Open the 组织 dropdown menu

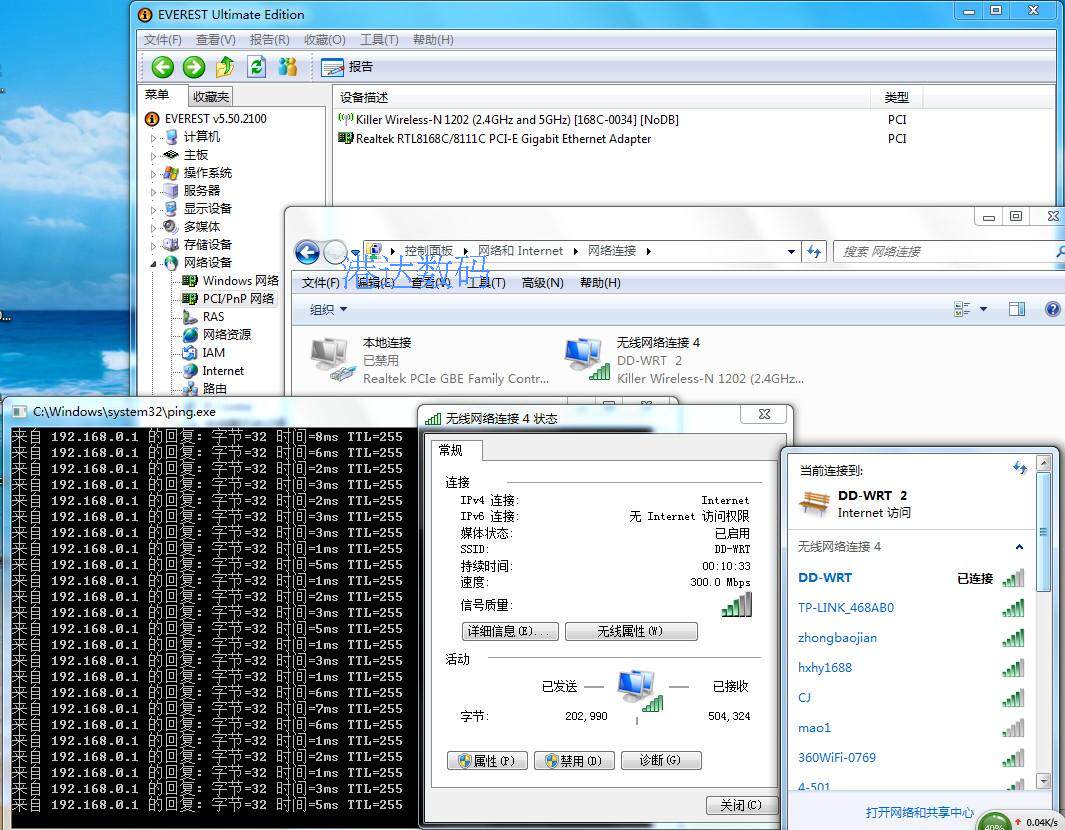328,309
